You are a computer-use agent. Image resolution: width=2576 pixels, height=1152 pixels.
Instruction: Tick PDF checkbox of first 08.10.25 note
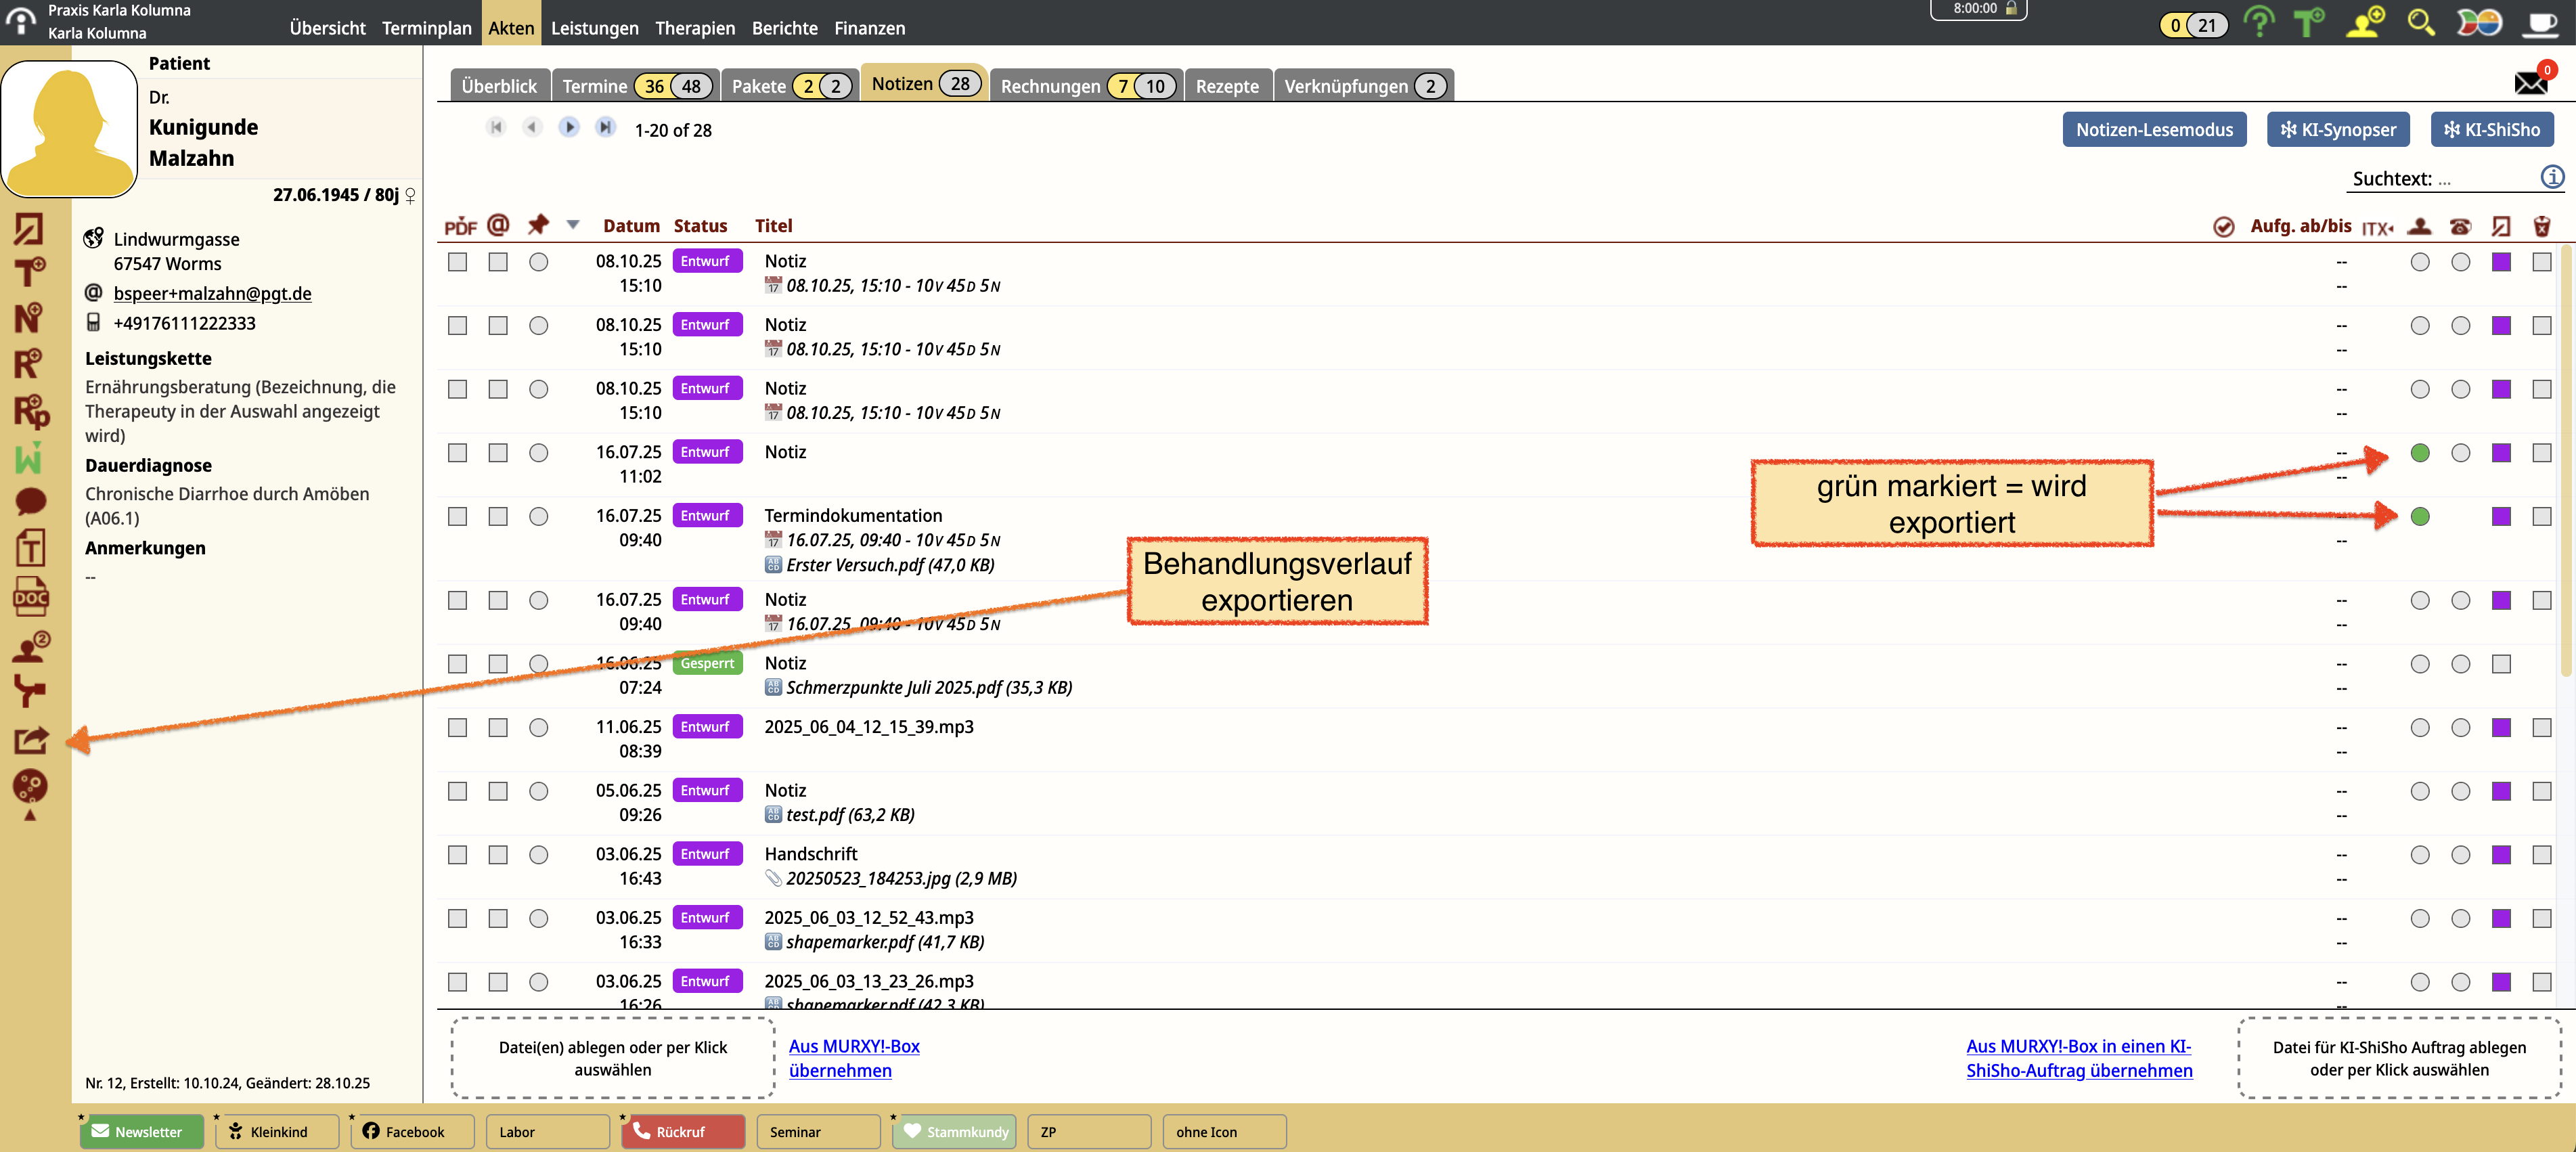click(x=458, y=262)
